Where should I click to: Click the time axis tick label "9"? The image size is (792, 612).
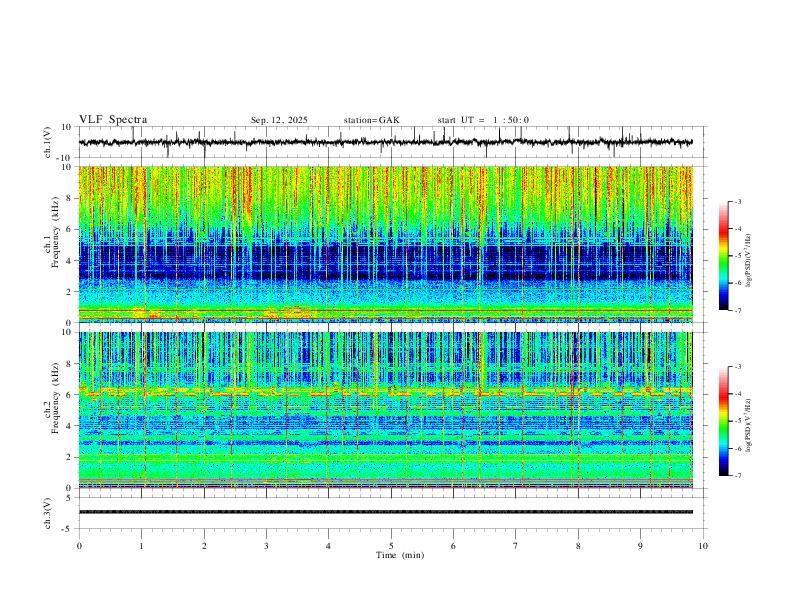coord(640,546)
